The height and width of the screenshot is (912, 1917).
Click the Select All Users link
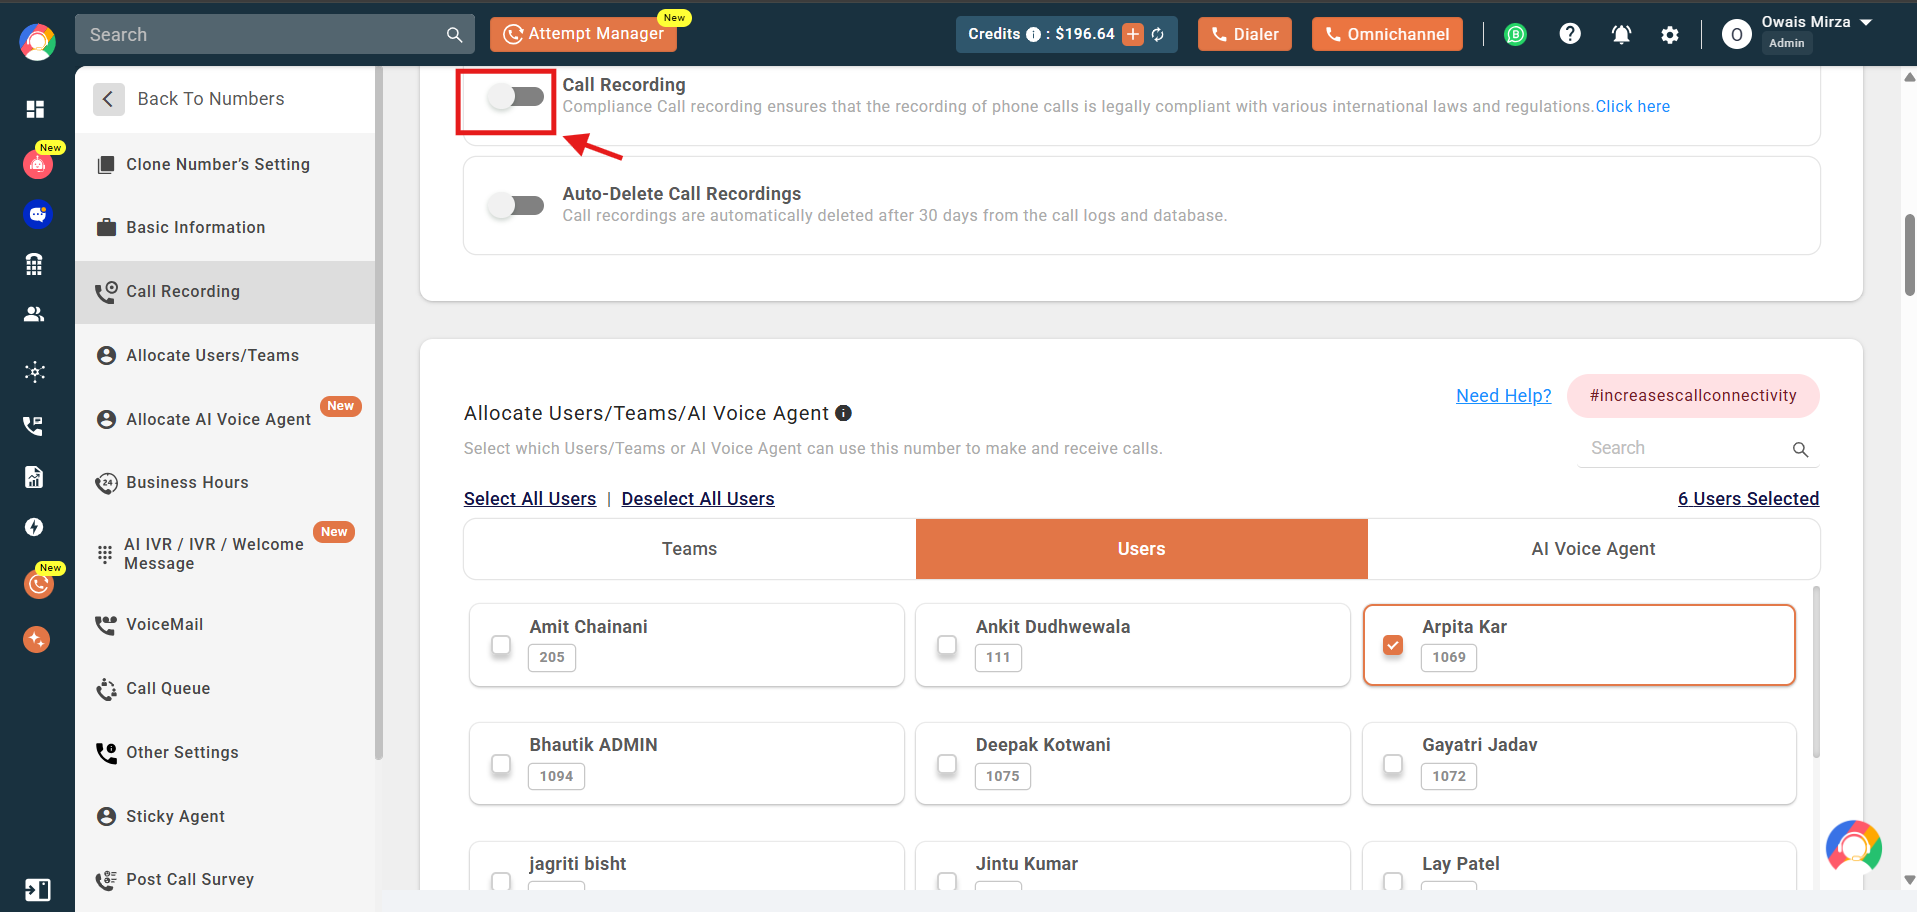pyautogui.click(x=530, y=499)
